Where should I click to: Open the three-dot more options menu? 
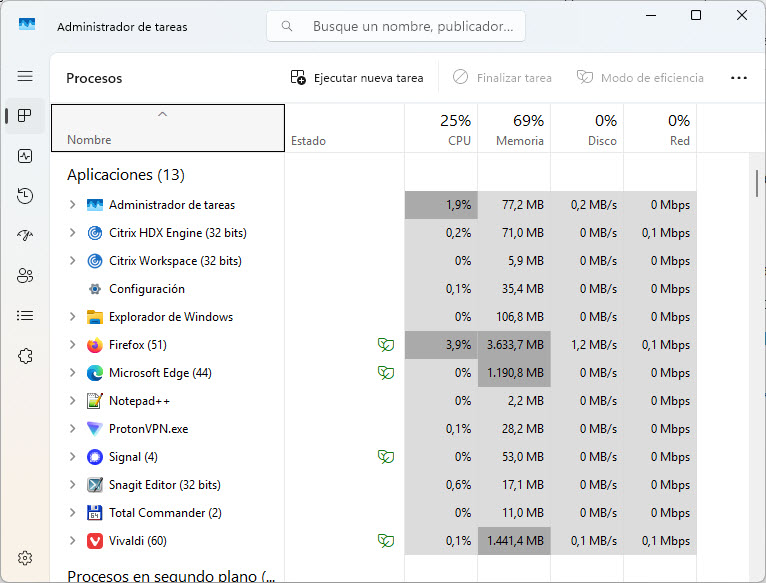[x=739, y=78]
